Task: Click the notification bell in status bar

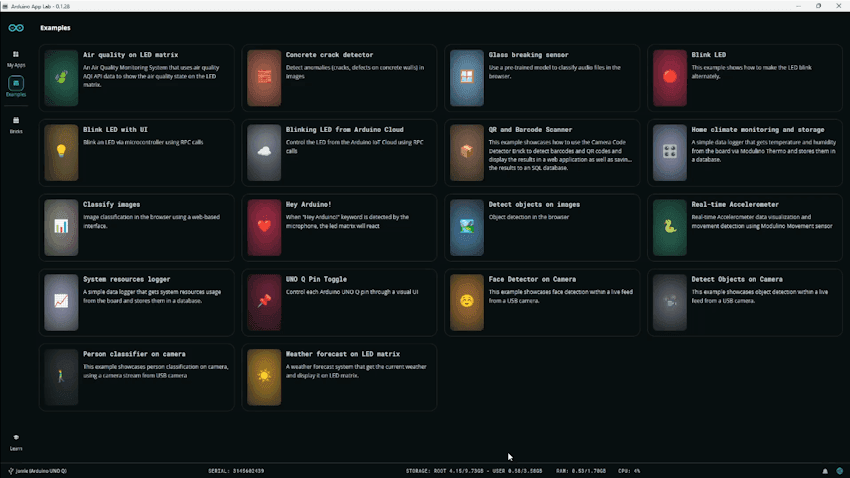Action: pos(825,471)
